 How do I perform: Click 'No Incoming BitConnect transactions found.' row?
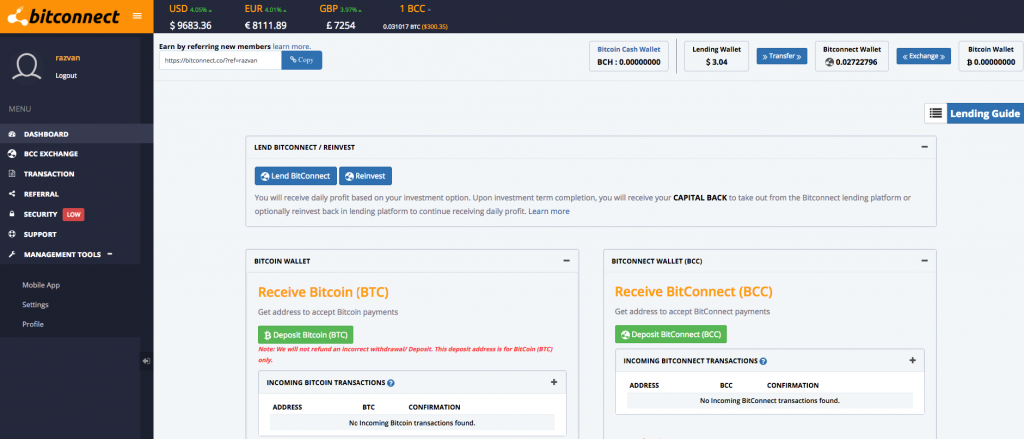tap(770, 400)
